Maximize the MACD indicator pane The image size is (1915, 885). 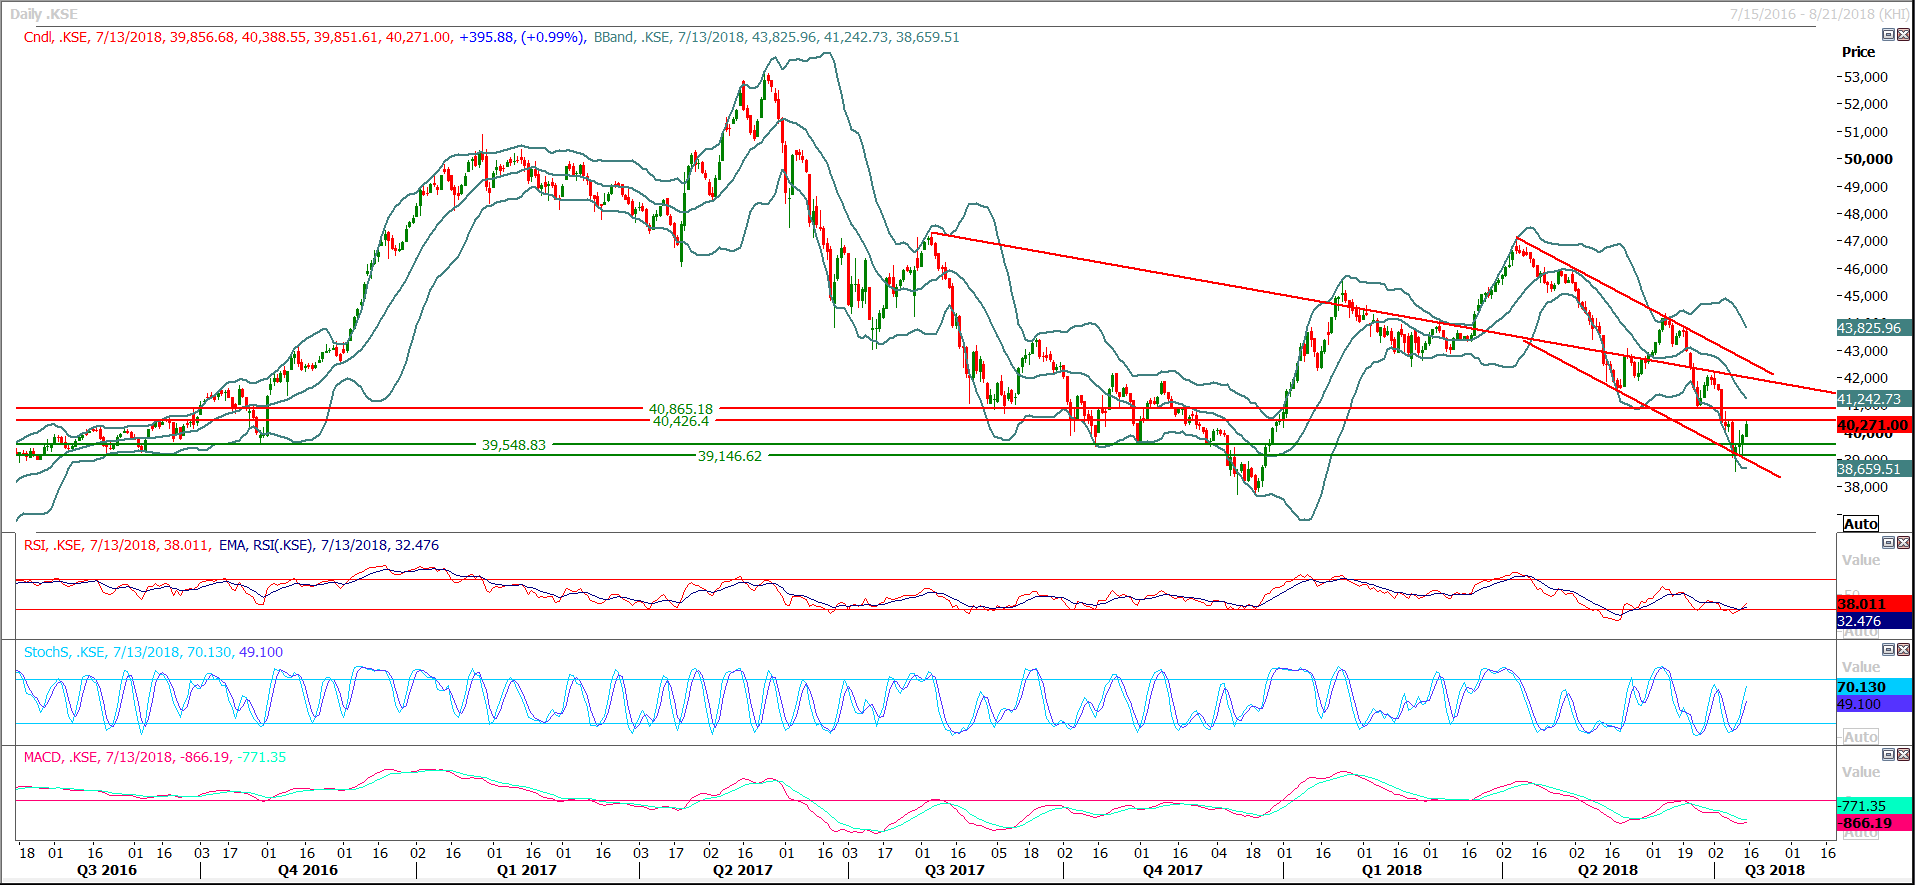(x=1888, y=755)
